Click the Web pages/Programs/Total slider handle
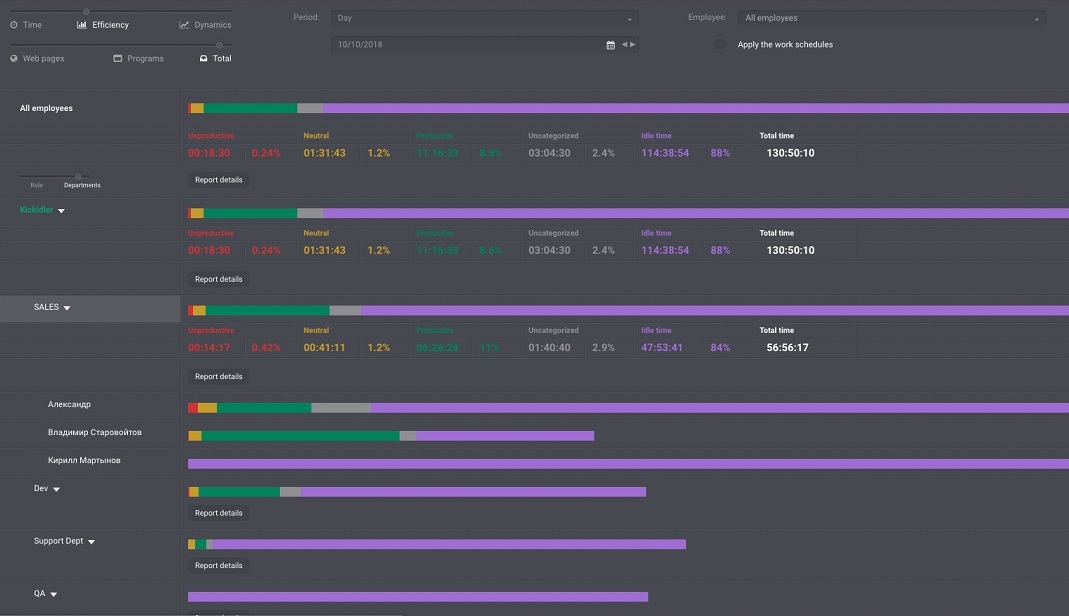This screenshot has width=1069, height=616. 220,46
